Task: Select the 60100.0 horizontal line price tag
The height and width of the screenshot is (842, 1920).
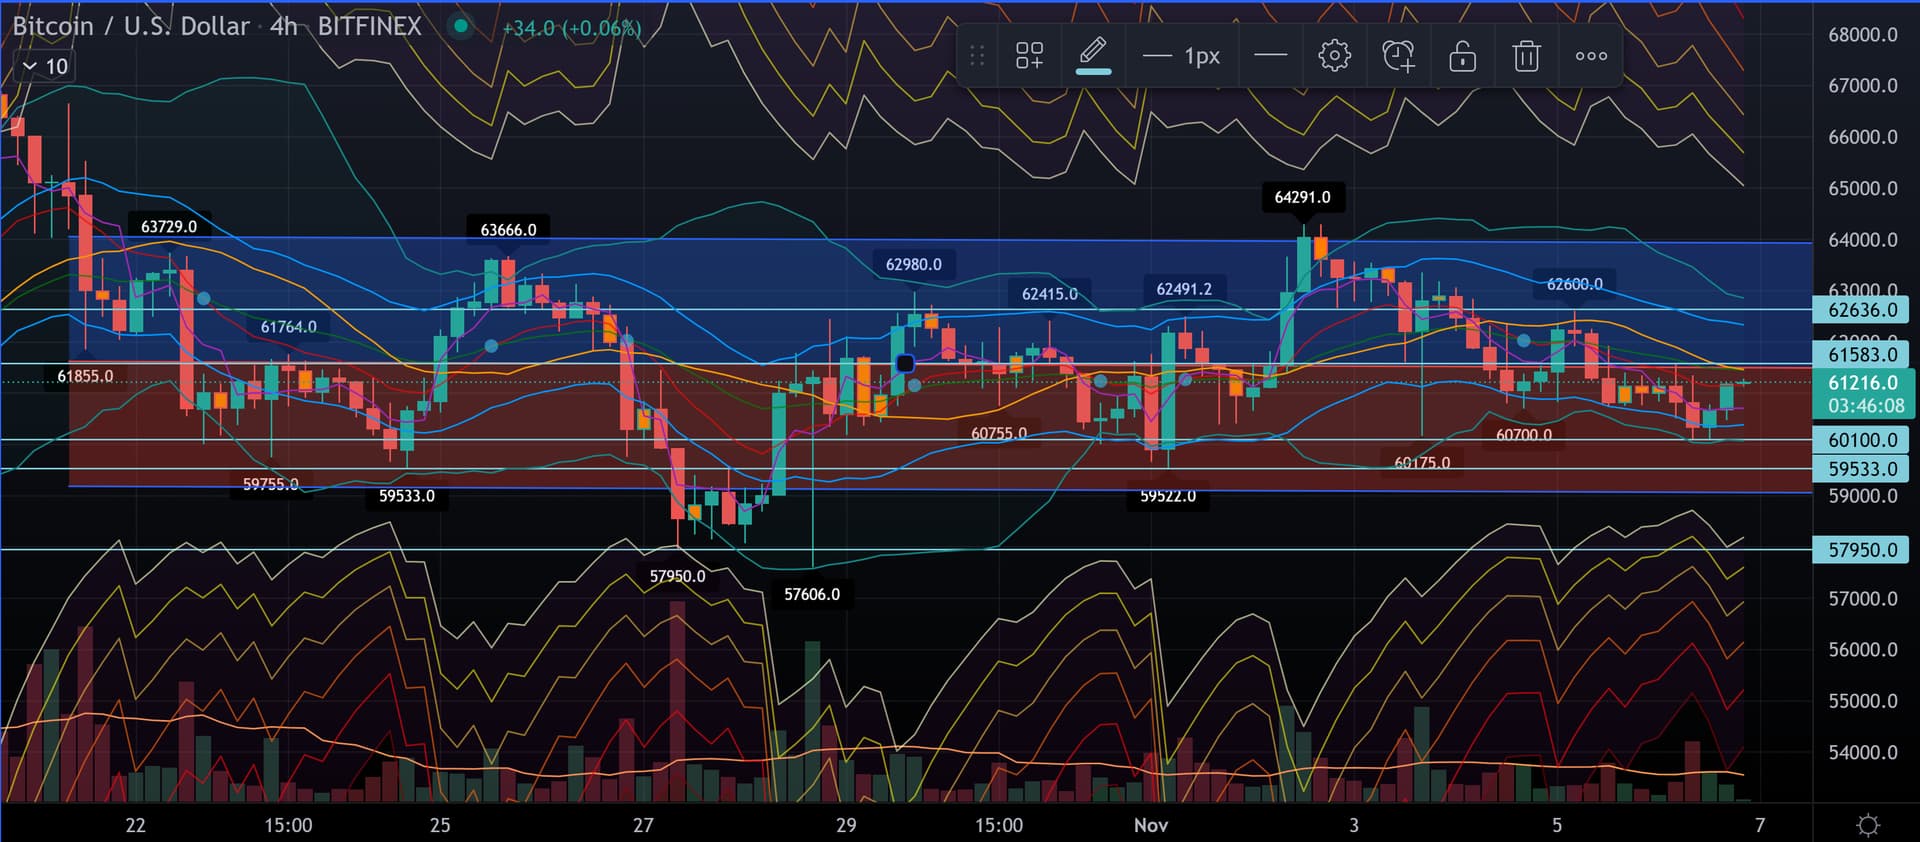Action: [x=1861, y=440]
